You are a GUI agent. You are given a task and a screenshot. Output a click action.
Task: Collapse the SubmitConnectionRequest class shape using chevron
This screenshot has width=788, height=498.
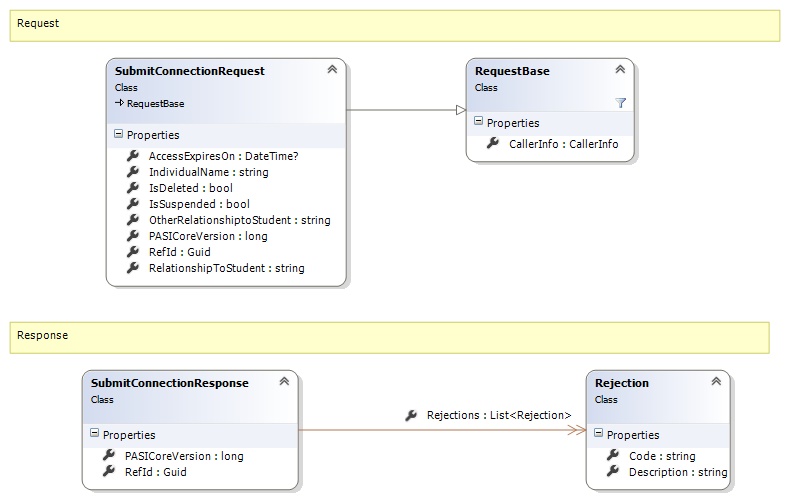click(x=332, y=70)
